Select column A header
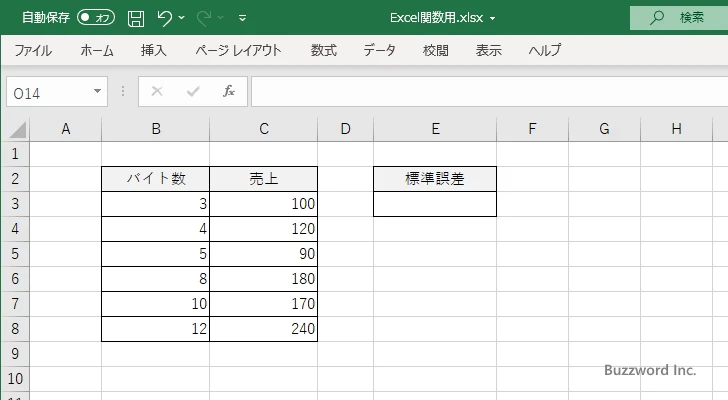This screenshot has height=400, width=728. point(66,129)
